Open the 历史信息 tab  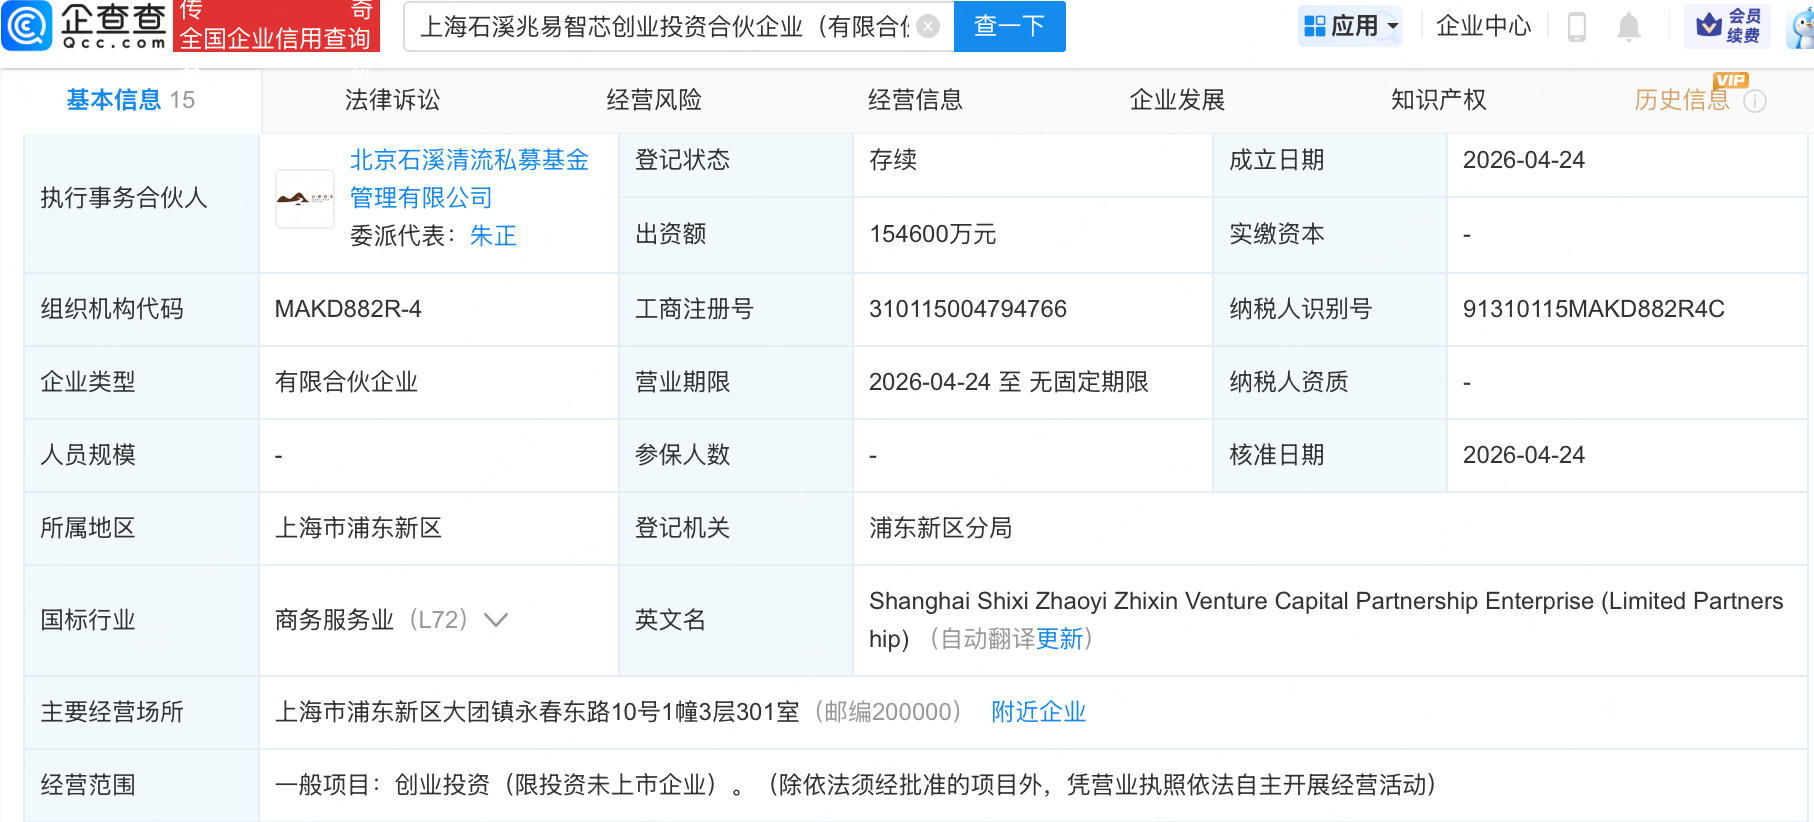click(1682, 100)
